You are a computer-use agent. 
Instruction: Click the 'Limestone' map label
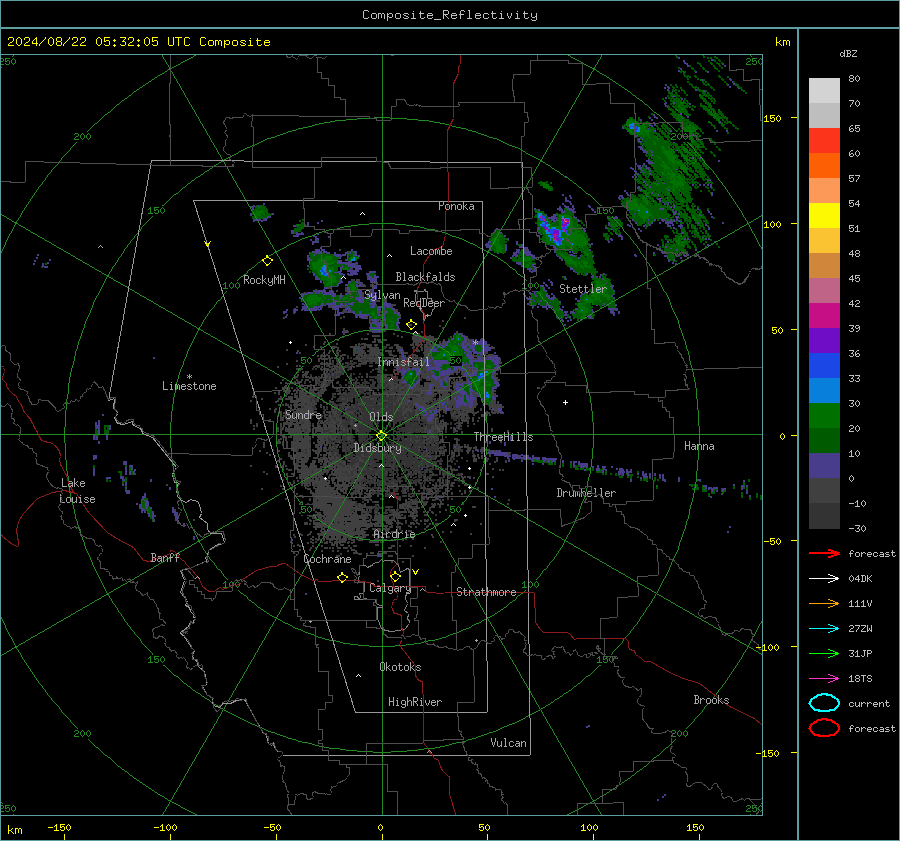(x=189, y=386)
